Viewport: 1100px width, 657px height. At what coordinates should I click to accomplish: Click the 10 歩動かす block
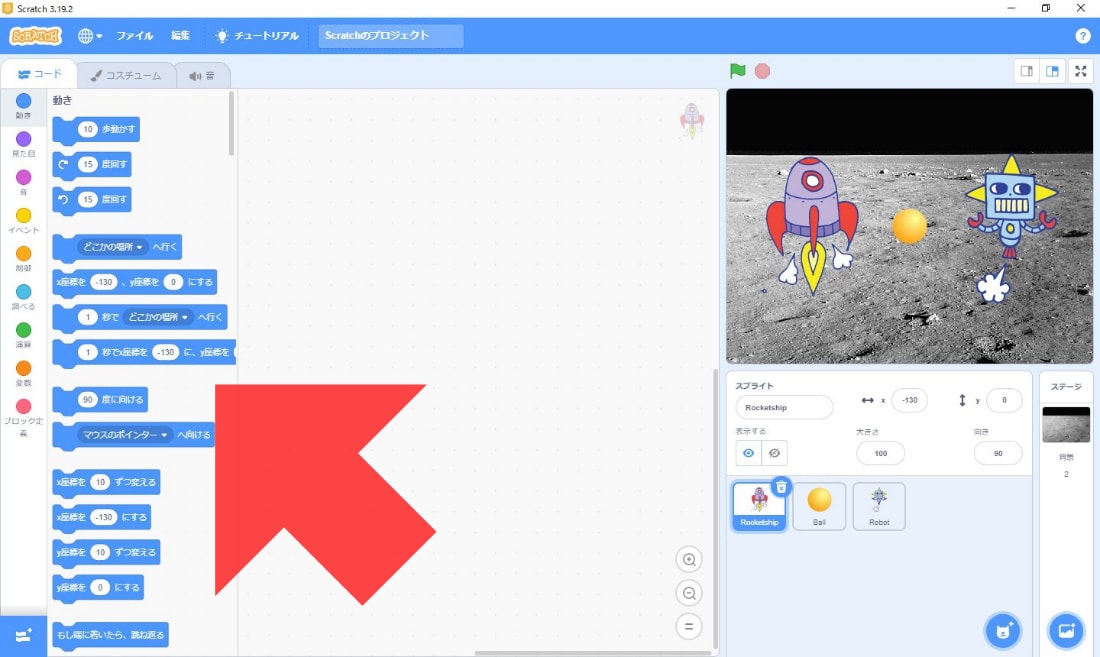pyautogui.click(x=96, y=129)
